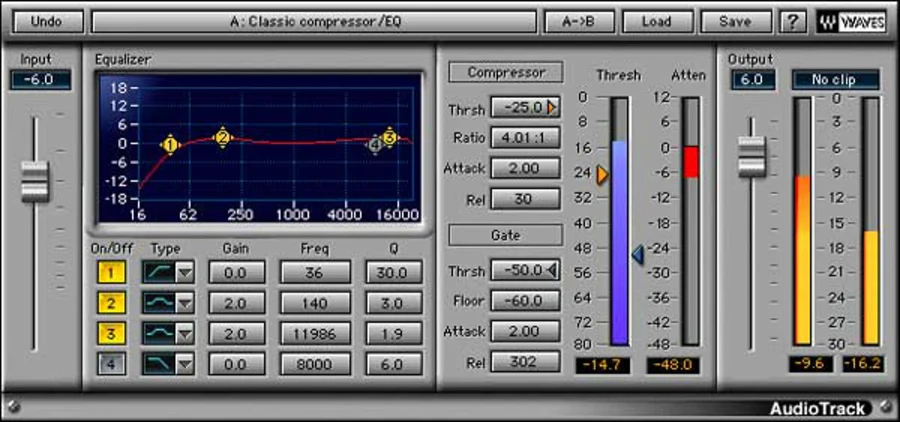This screenshot has width=900, height=422.
Task: Click band 1 high-pass filter type icon
Action: (158, 272)
